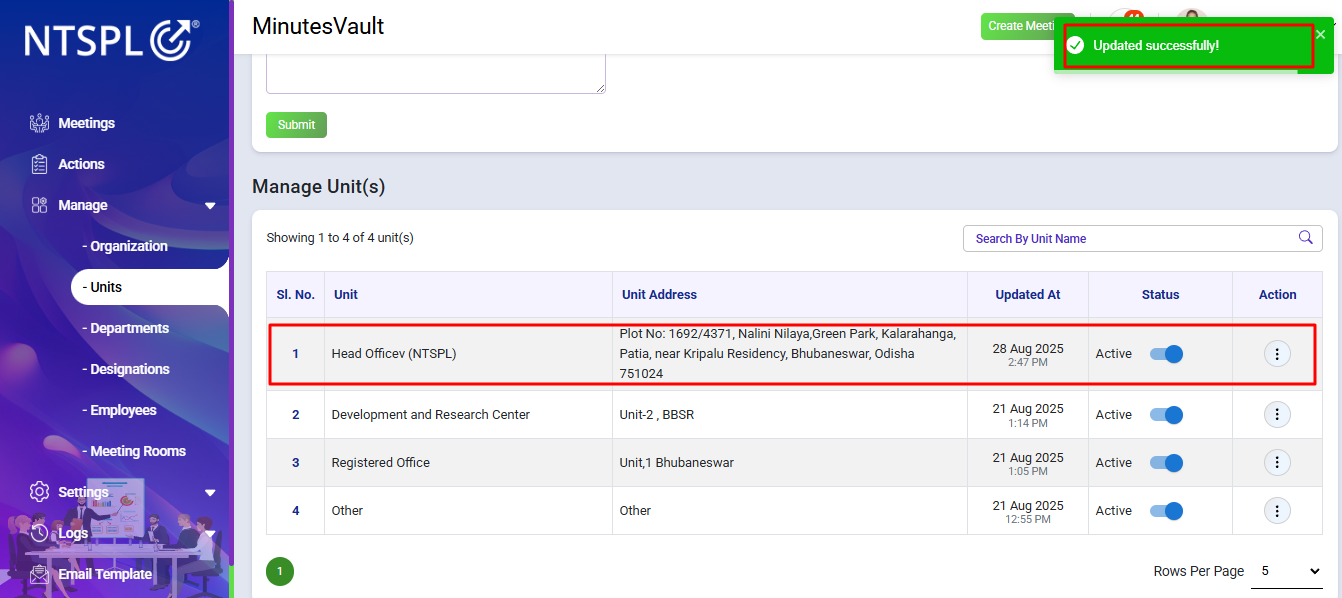Toggle status for Development and Research Center

point(1166,415)
